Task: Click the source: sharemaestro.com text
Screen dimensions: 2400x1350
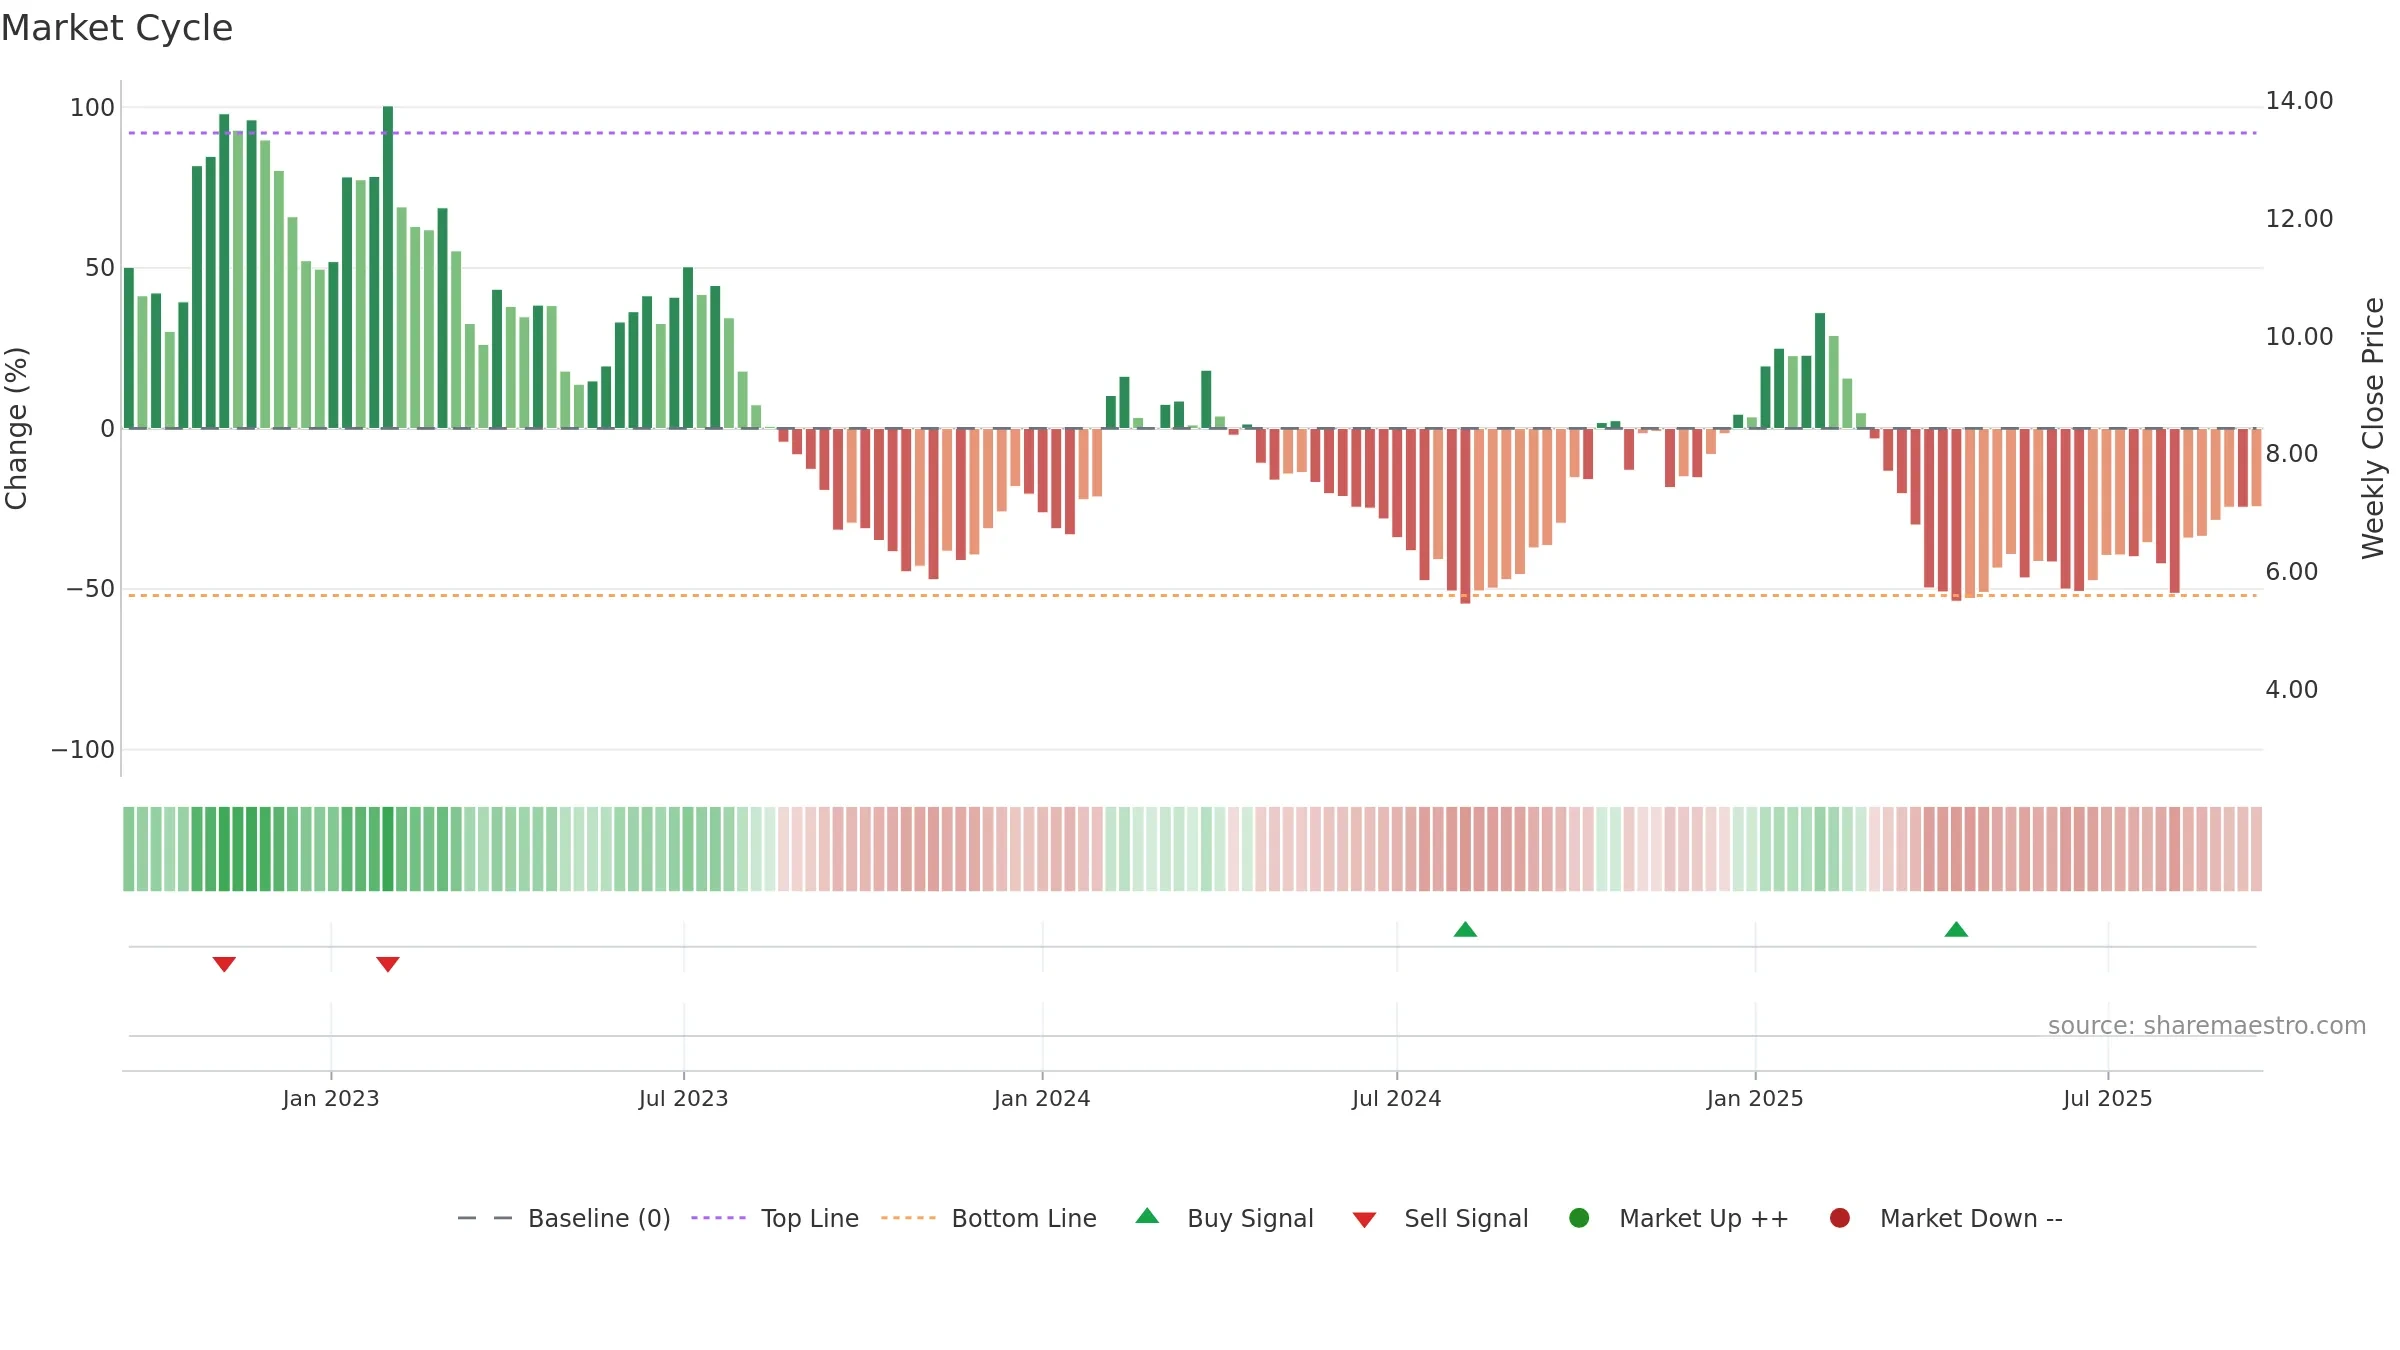Action: tap(2207, 1026)
